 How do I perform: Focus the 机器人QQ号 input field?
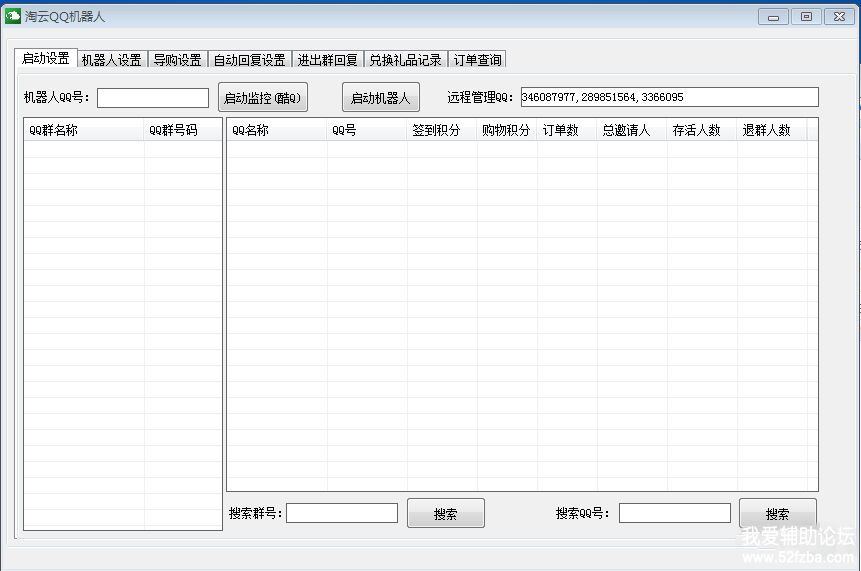pos(153,98)
